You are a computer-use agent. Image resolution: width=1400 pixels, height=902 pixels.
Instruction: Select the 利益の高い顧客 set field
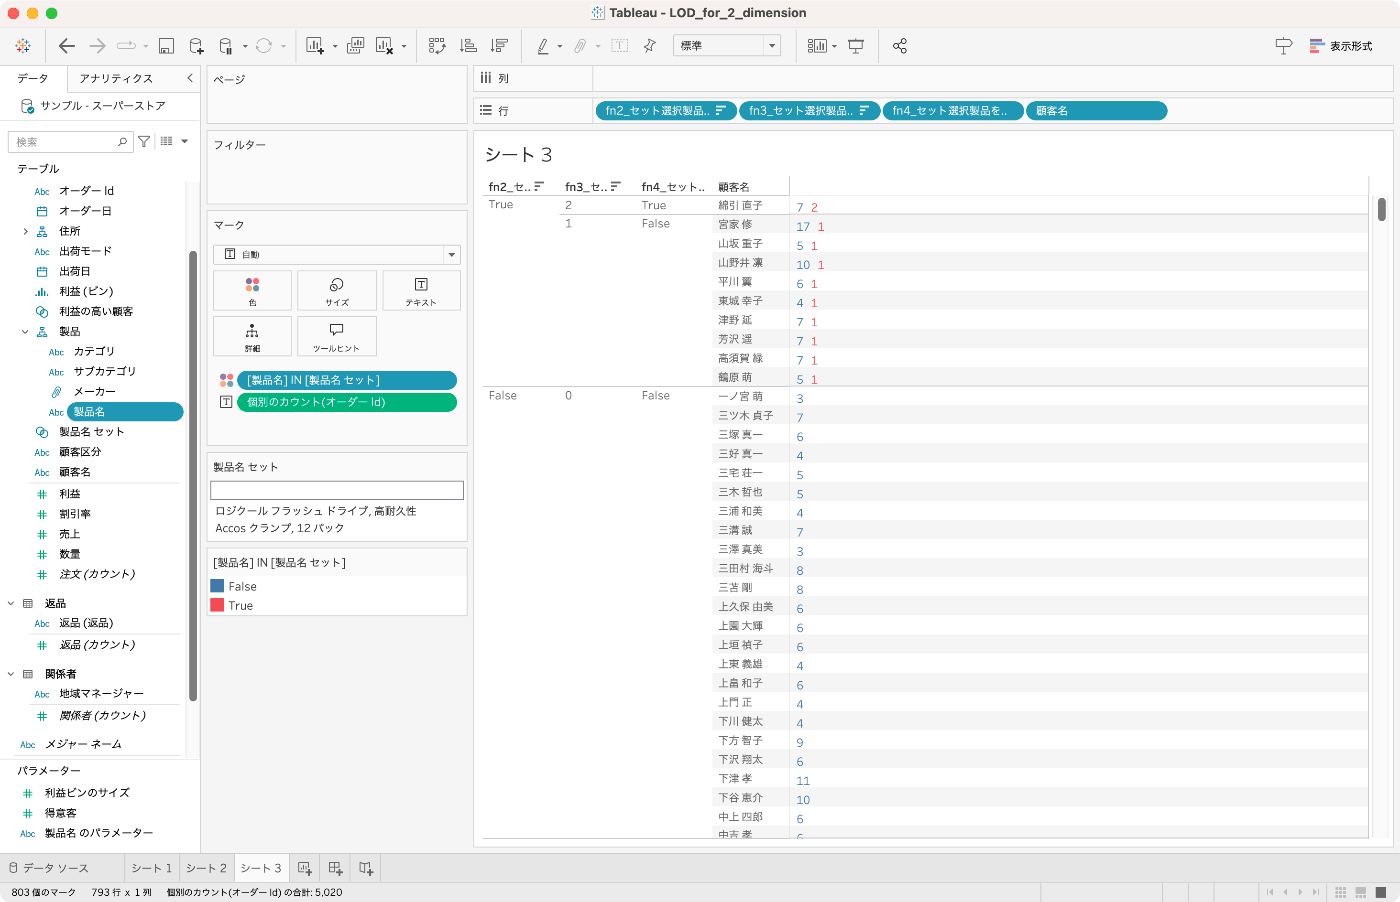(95, 312)
